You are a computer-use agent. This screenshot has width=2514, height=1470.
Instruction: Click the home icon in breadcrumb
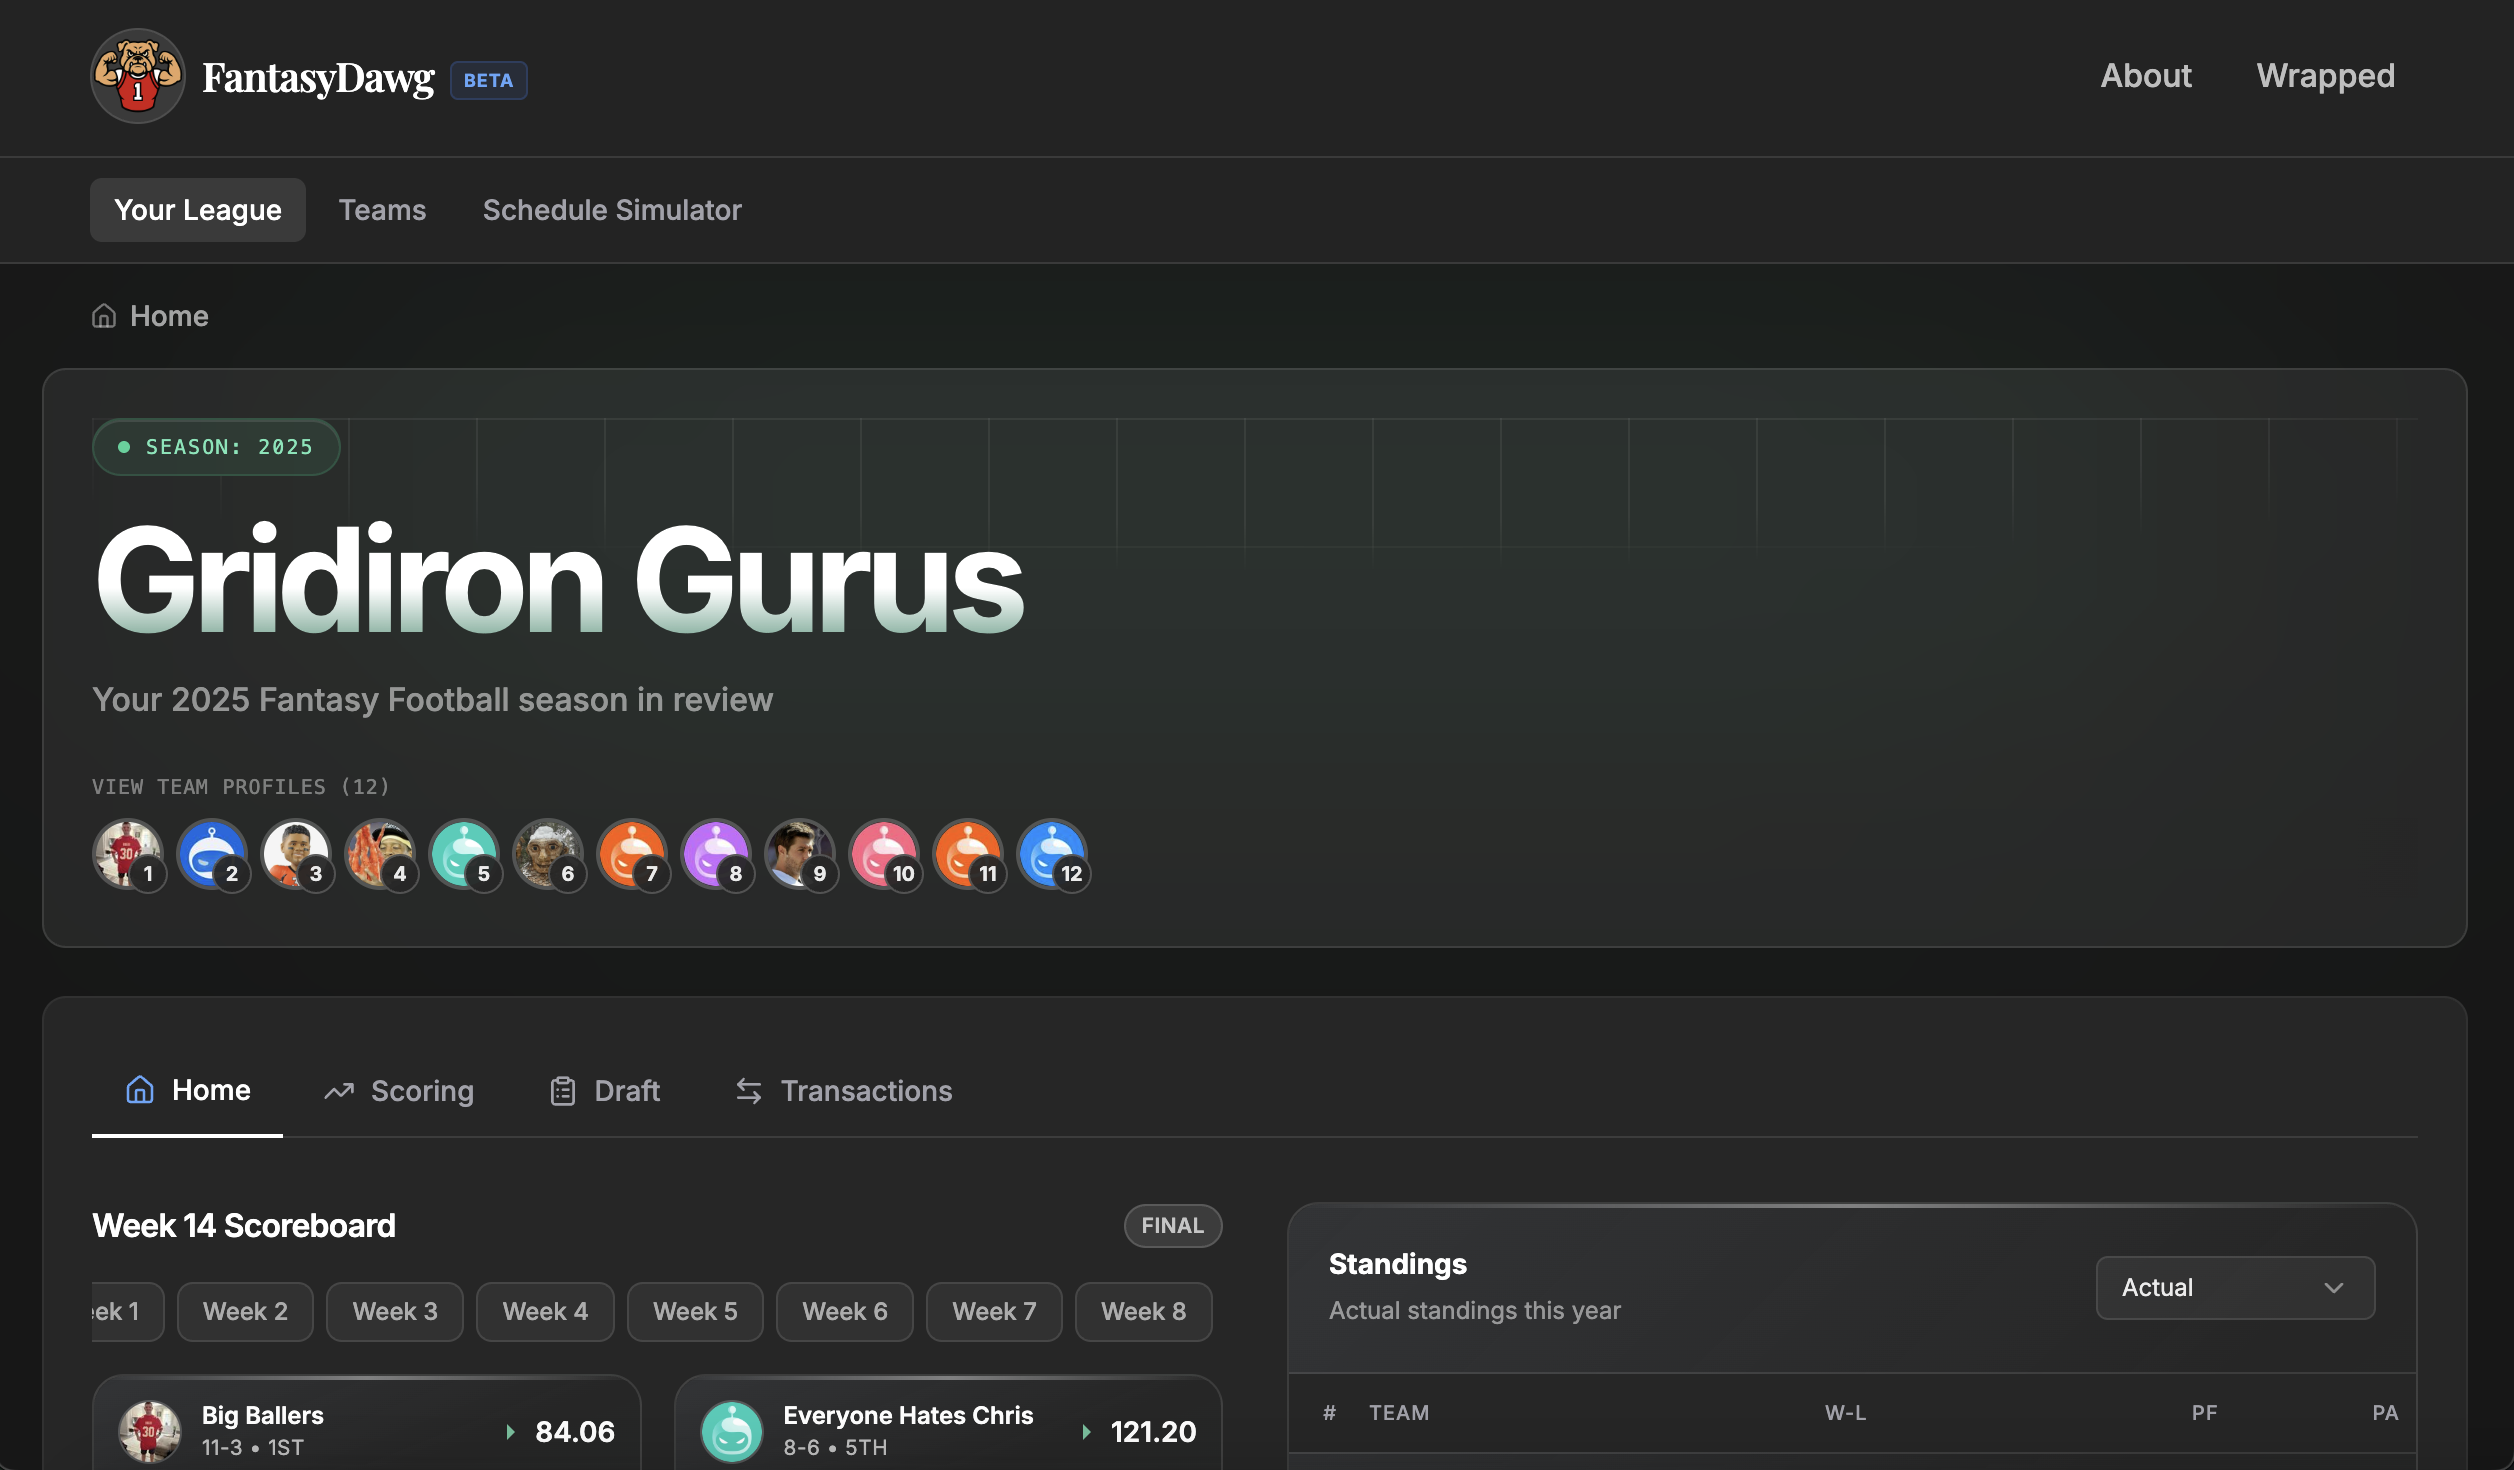pos(104,316)
